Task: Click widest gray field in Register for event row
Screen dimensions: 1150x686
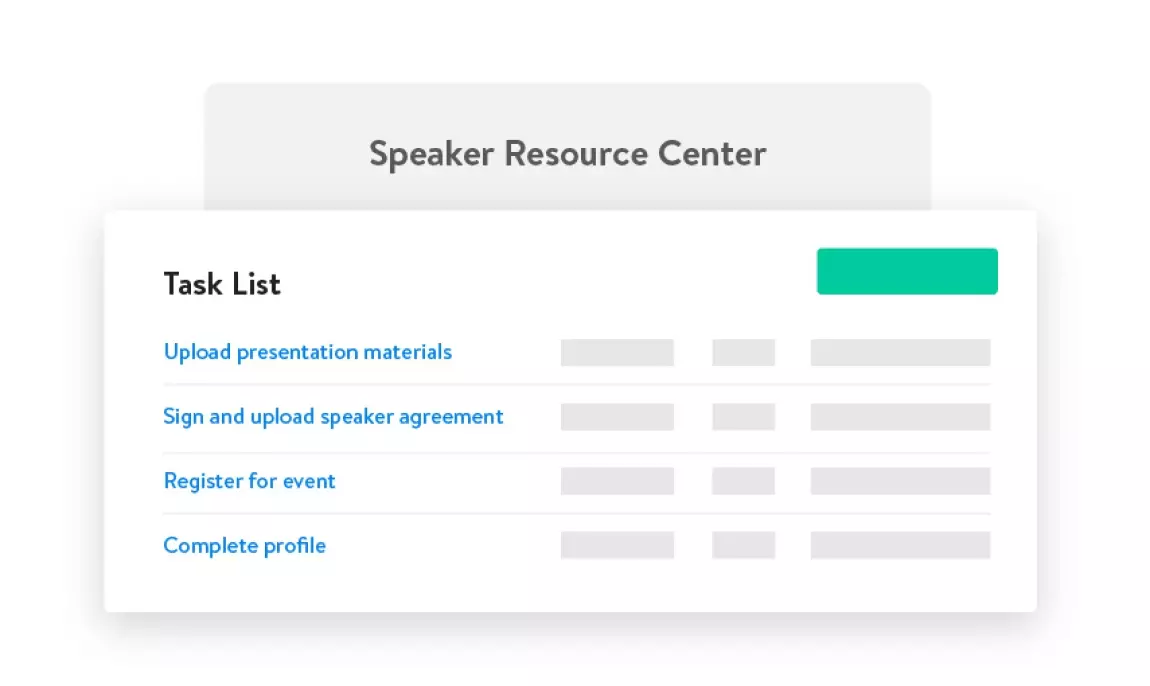Action: coord(900,481)
